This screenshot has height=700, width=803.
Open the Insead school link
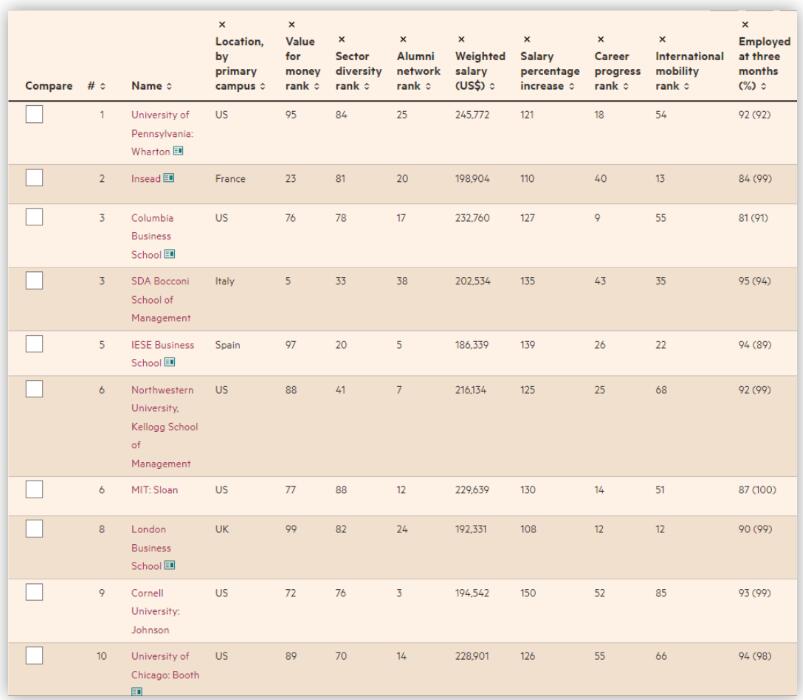click(146, 179)
